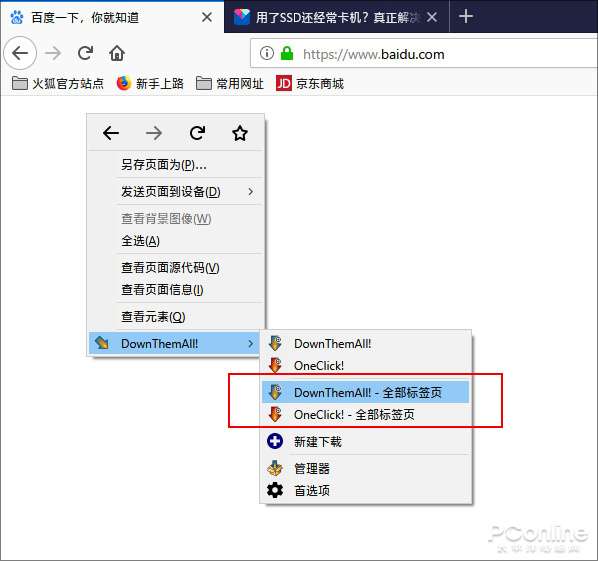
Task: Open the 常用网址 bookmark folder
Action: (x=230, y=83)
